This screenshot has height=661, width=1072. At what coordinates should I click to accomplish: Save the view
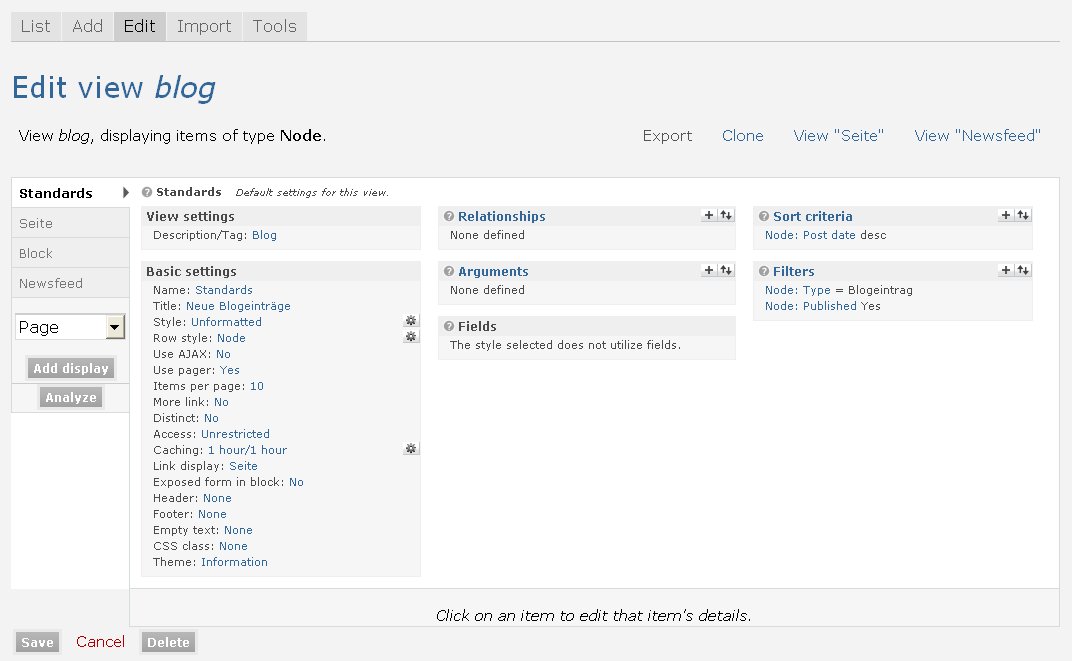point(37,642)
